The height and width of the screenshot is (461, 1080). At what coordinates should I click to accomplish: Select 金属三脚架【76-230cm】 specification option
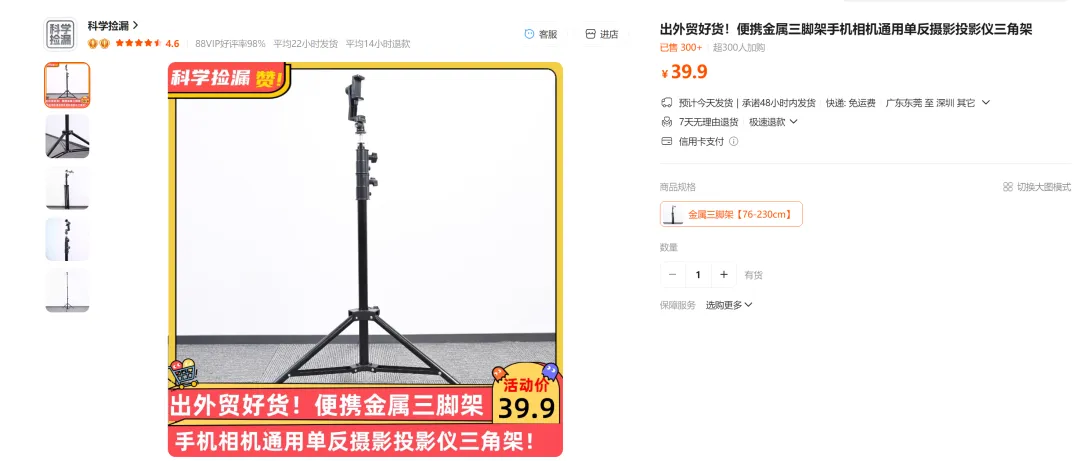[731, 214]
